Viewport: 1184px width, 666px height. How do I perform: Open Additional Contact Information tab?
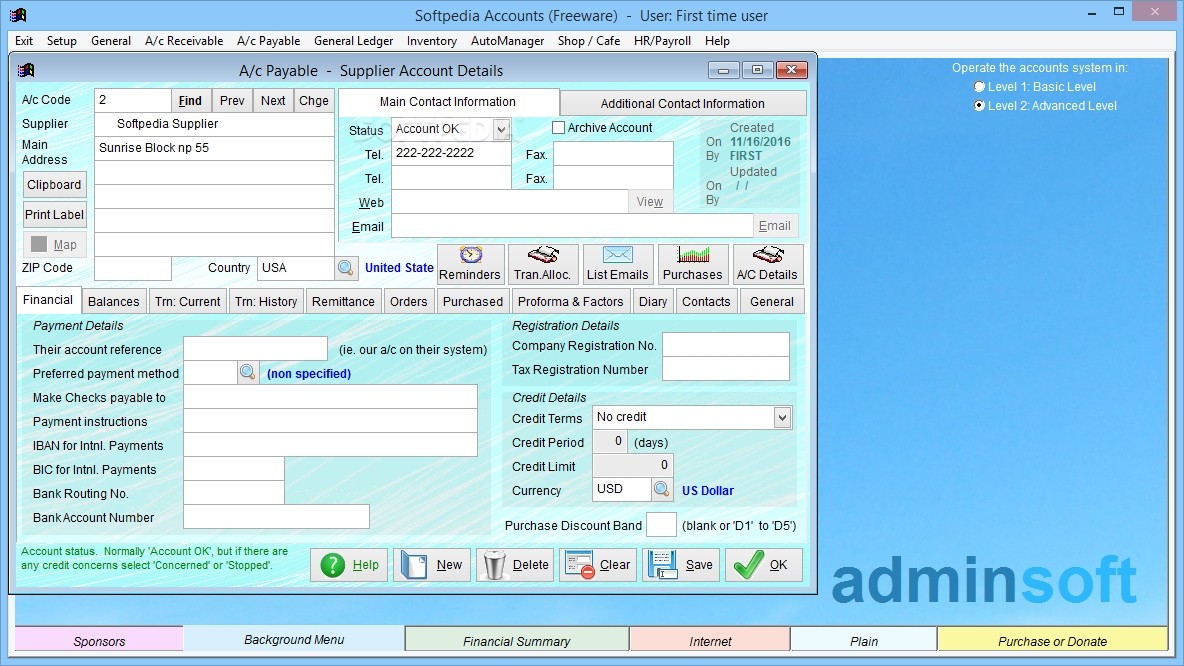pos(683,103)
